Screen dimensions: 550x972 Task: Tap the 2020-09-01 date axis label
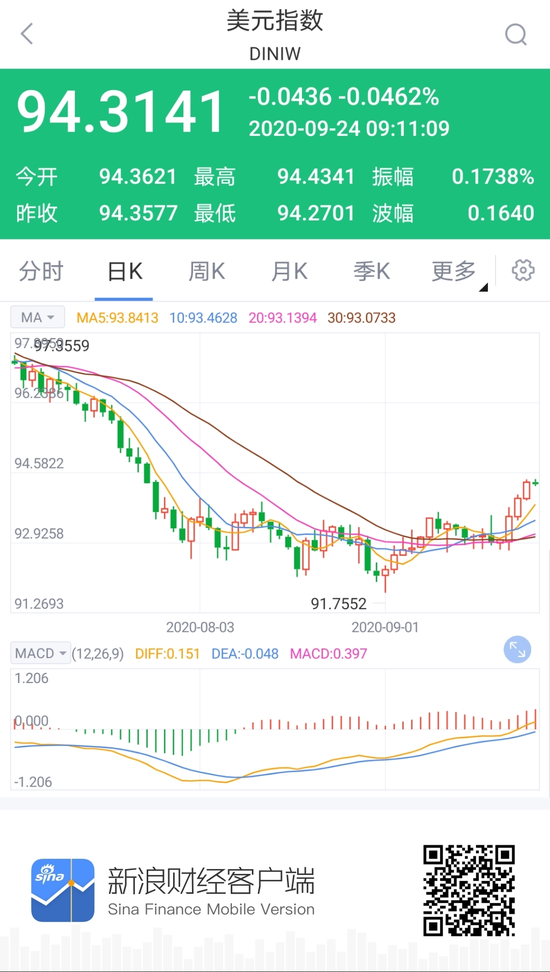point(385,627)
